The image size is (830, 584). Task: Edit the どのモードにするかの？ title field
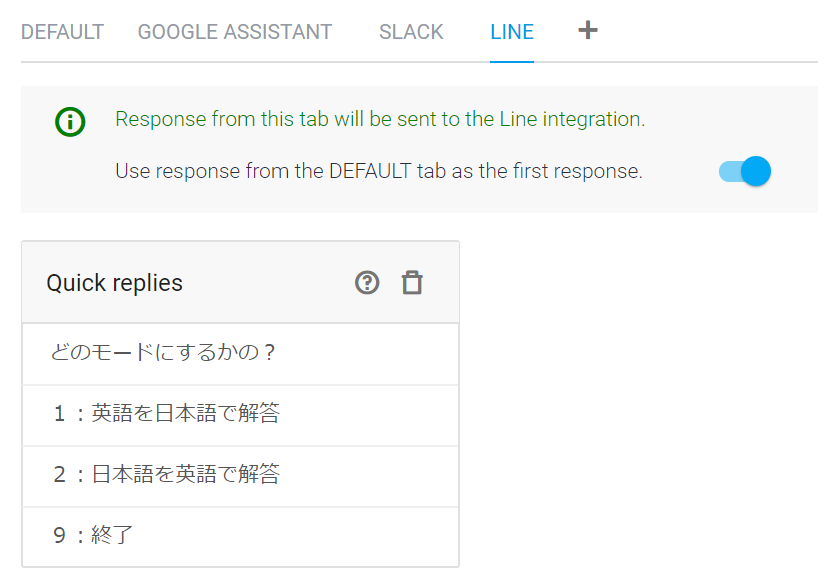[240, 354]
